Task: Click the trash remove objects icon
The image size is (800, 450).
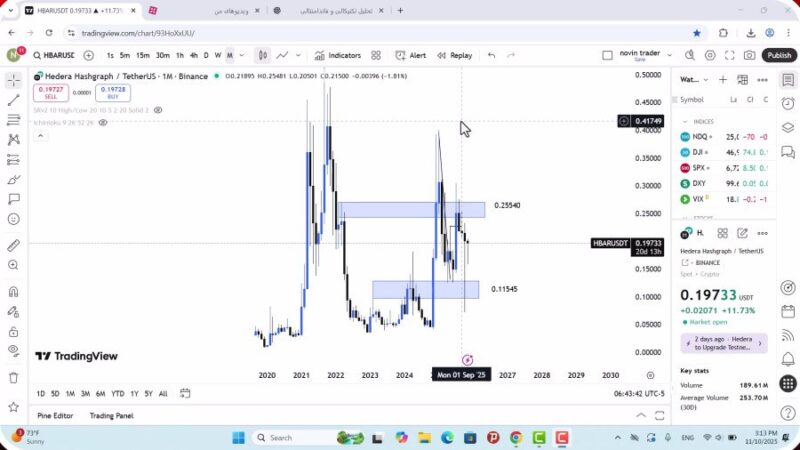Action: click(13, 377)
